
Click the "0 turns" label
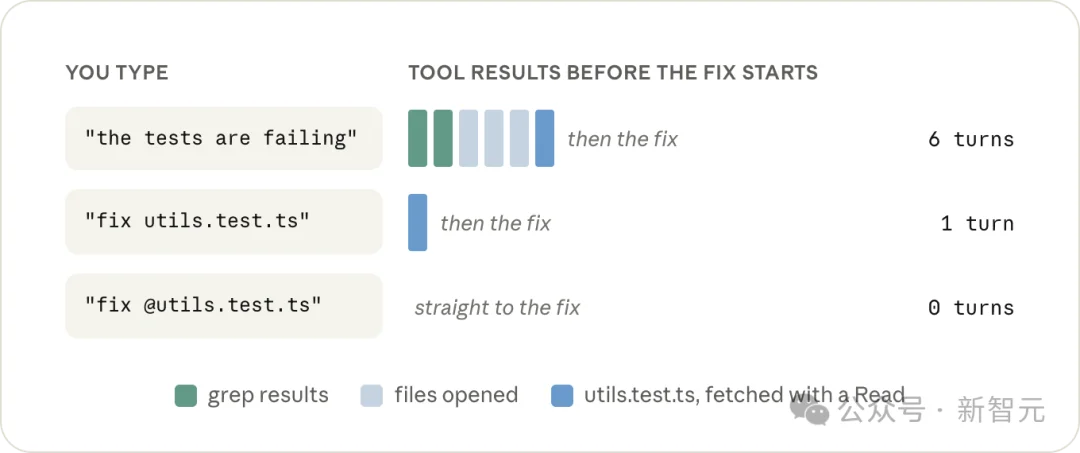pos(971,308)
